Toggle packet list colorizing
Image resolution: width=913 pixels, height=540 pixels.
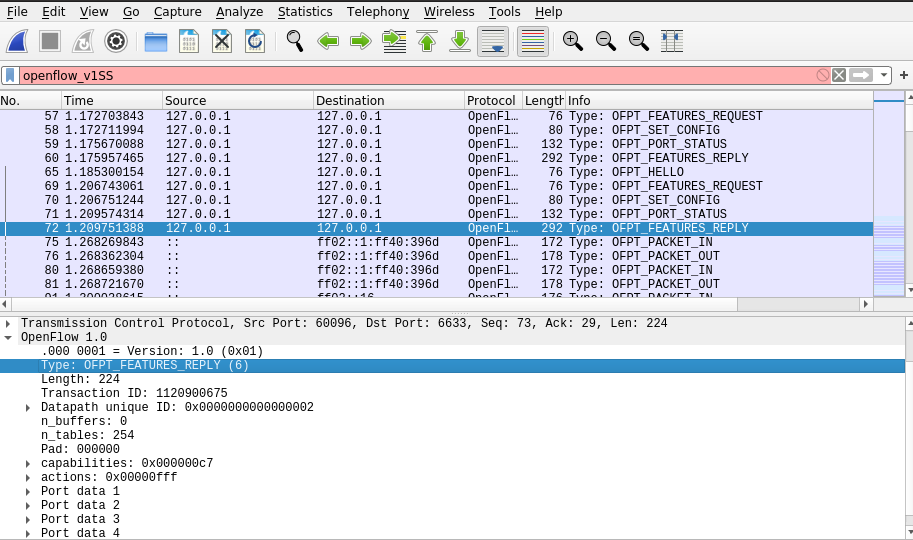[533, 41]
